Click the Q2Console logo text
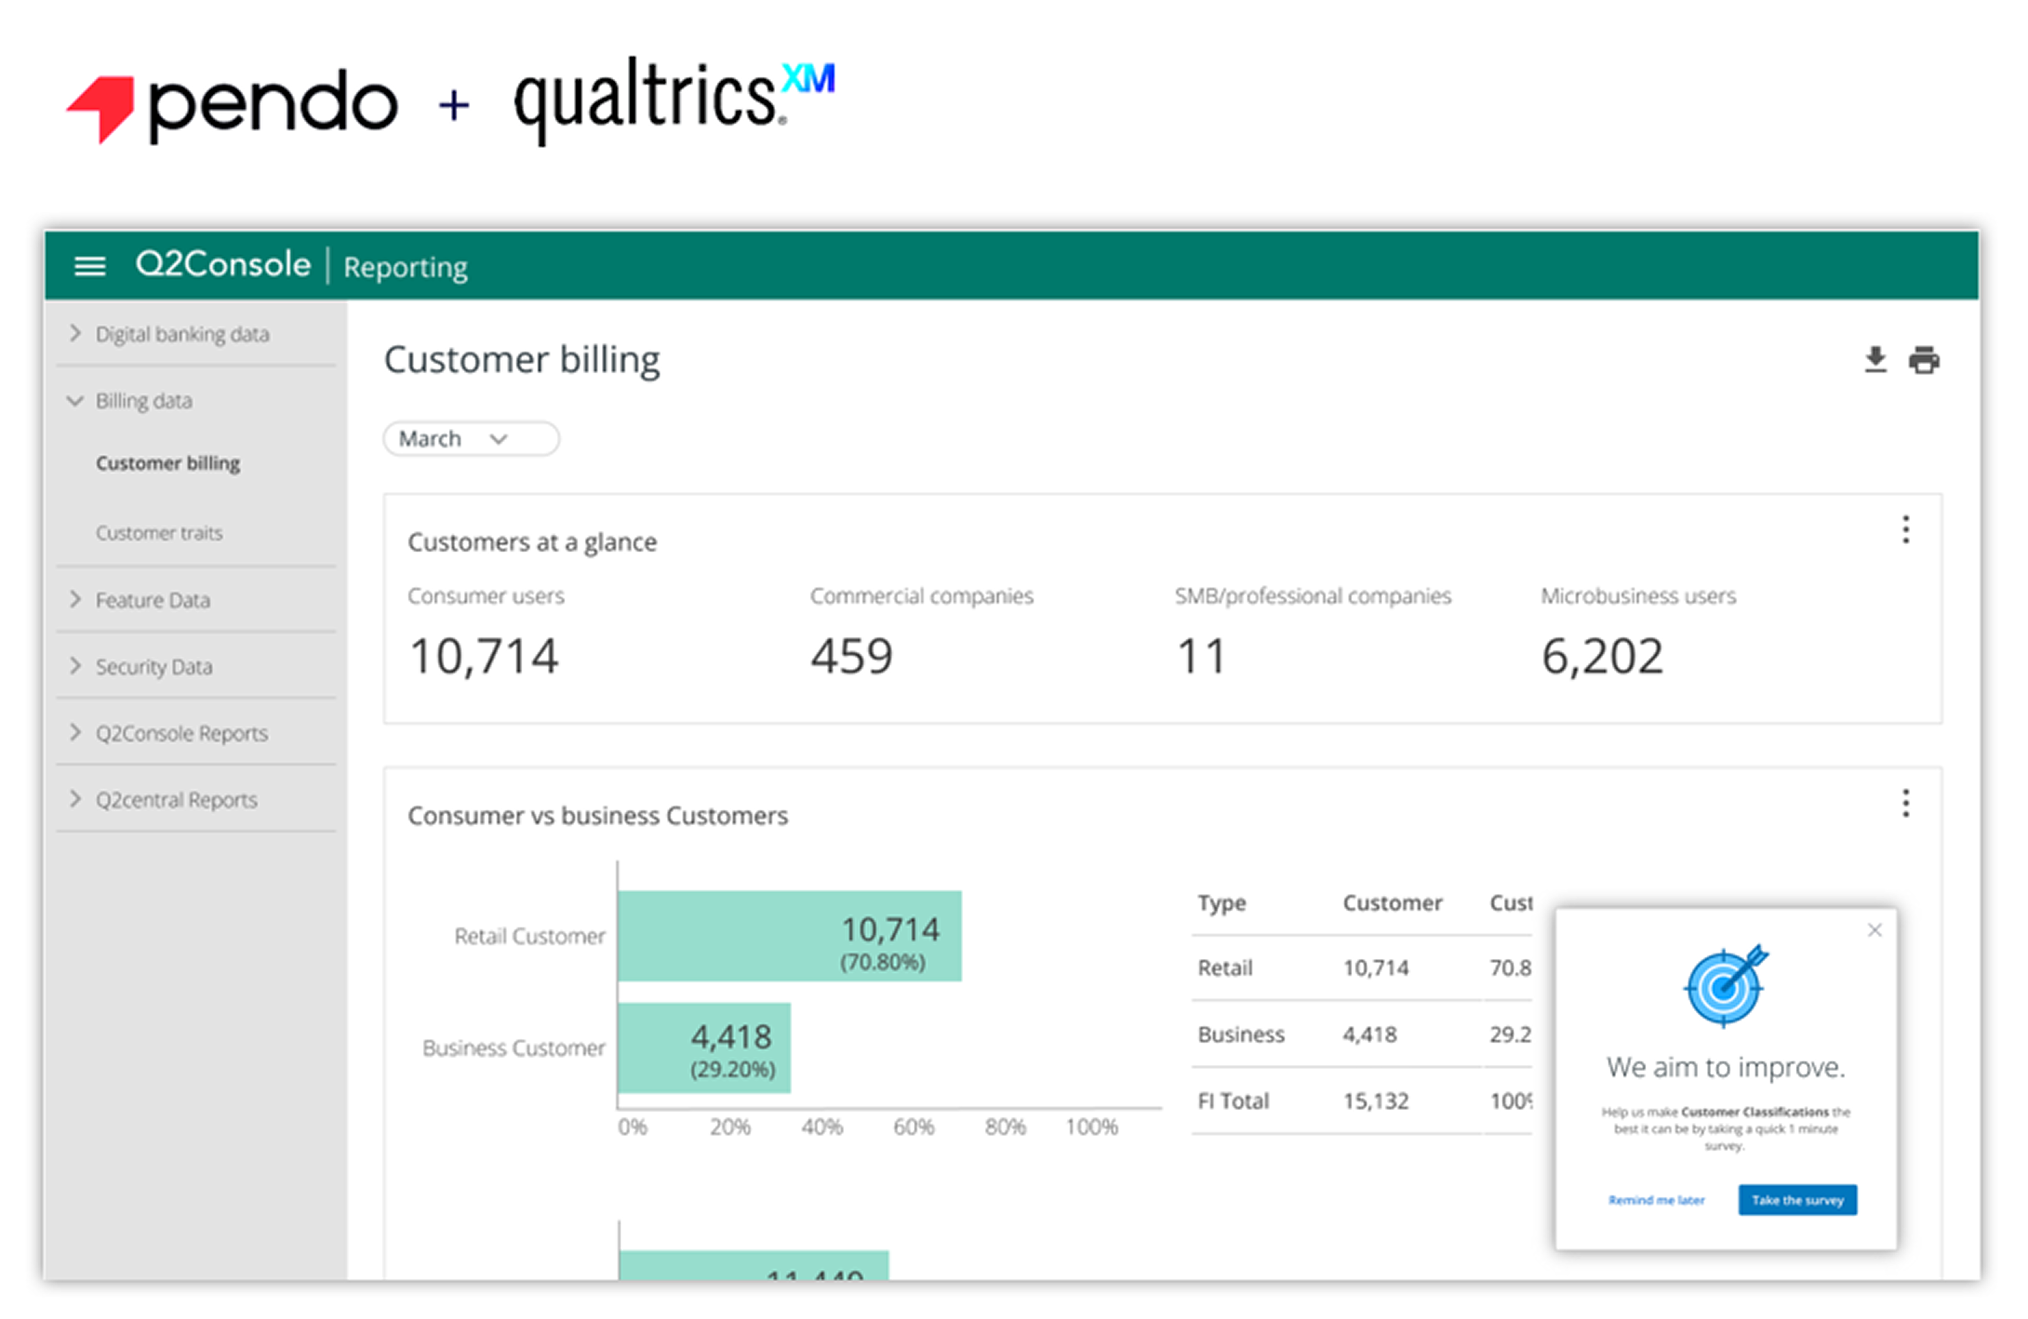This screenshot has height=1319, width=2028. pos(223,264)
